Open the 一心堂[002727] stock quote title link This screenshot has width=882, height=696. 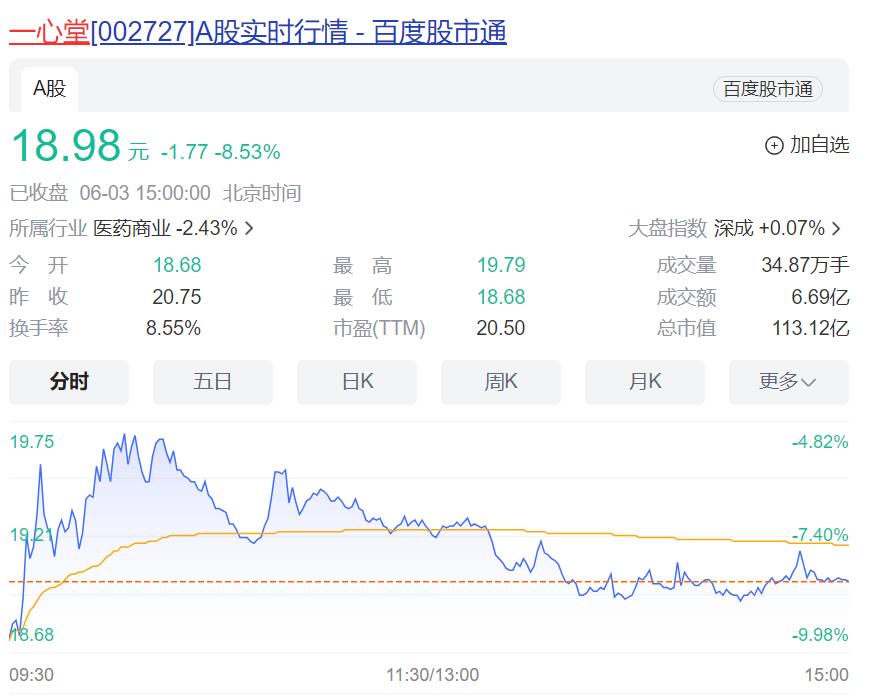[x=258, y=32]
